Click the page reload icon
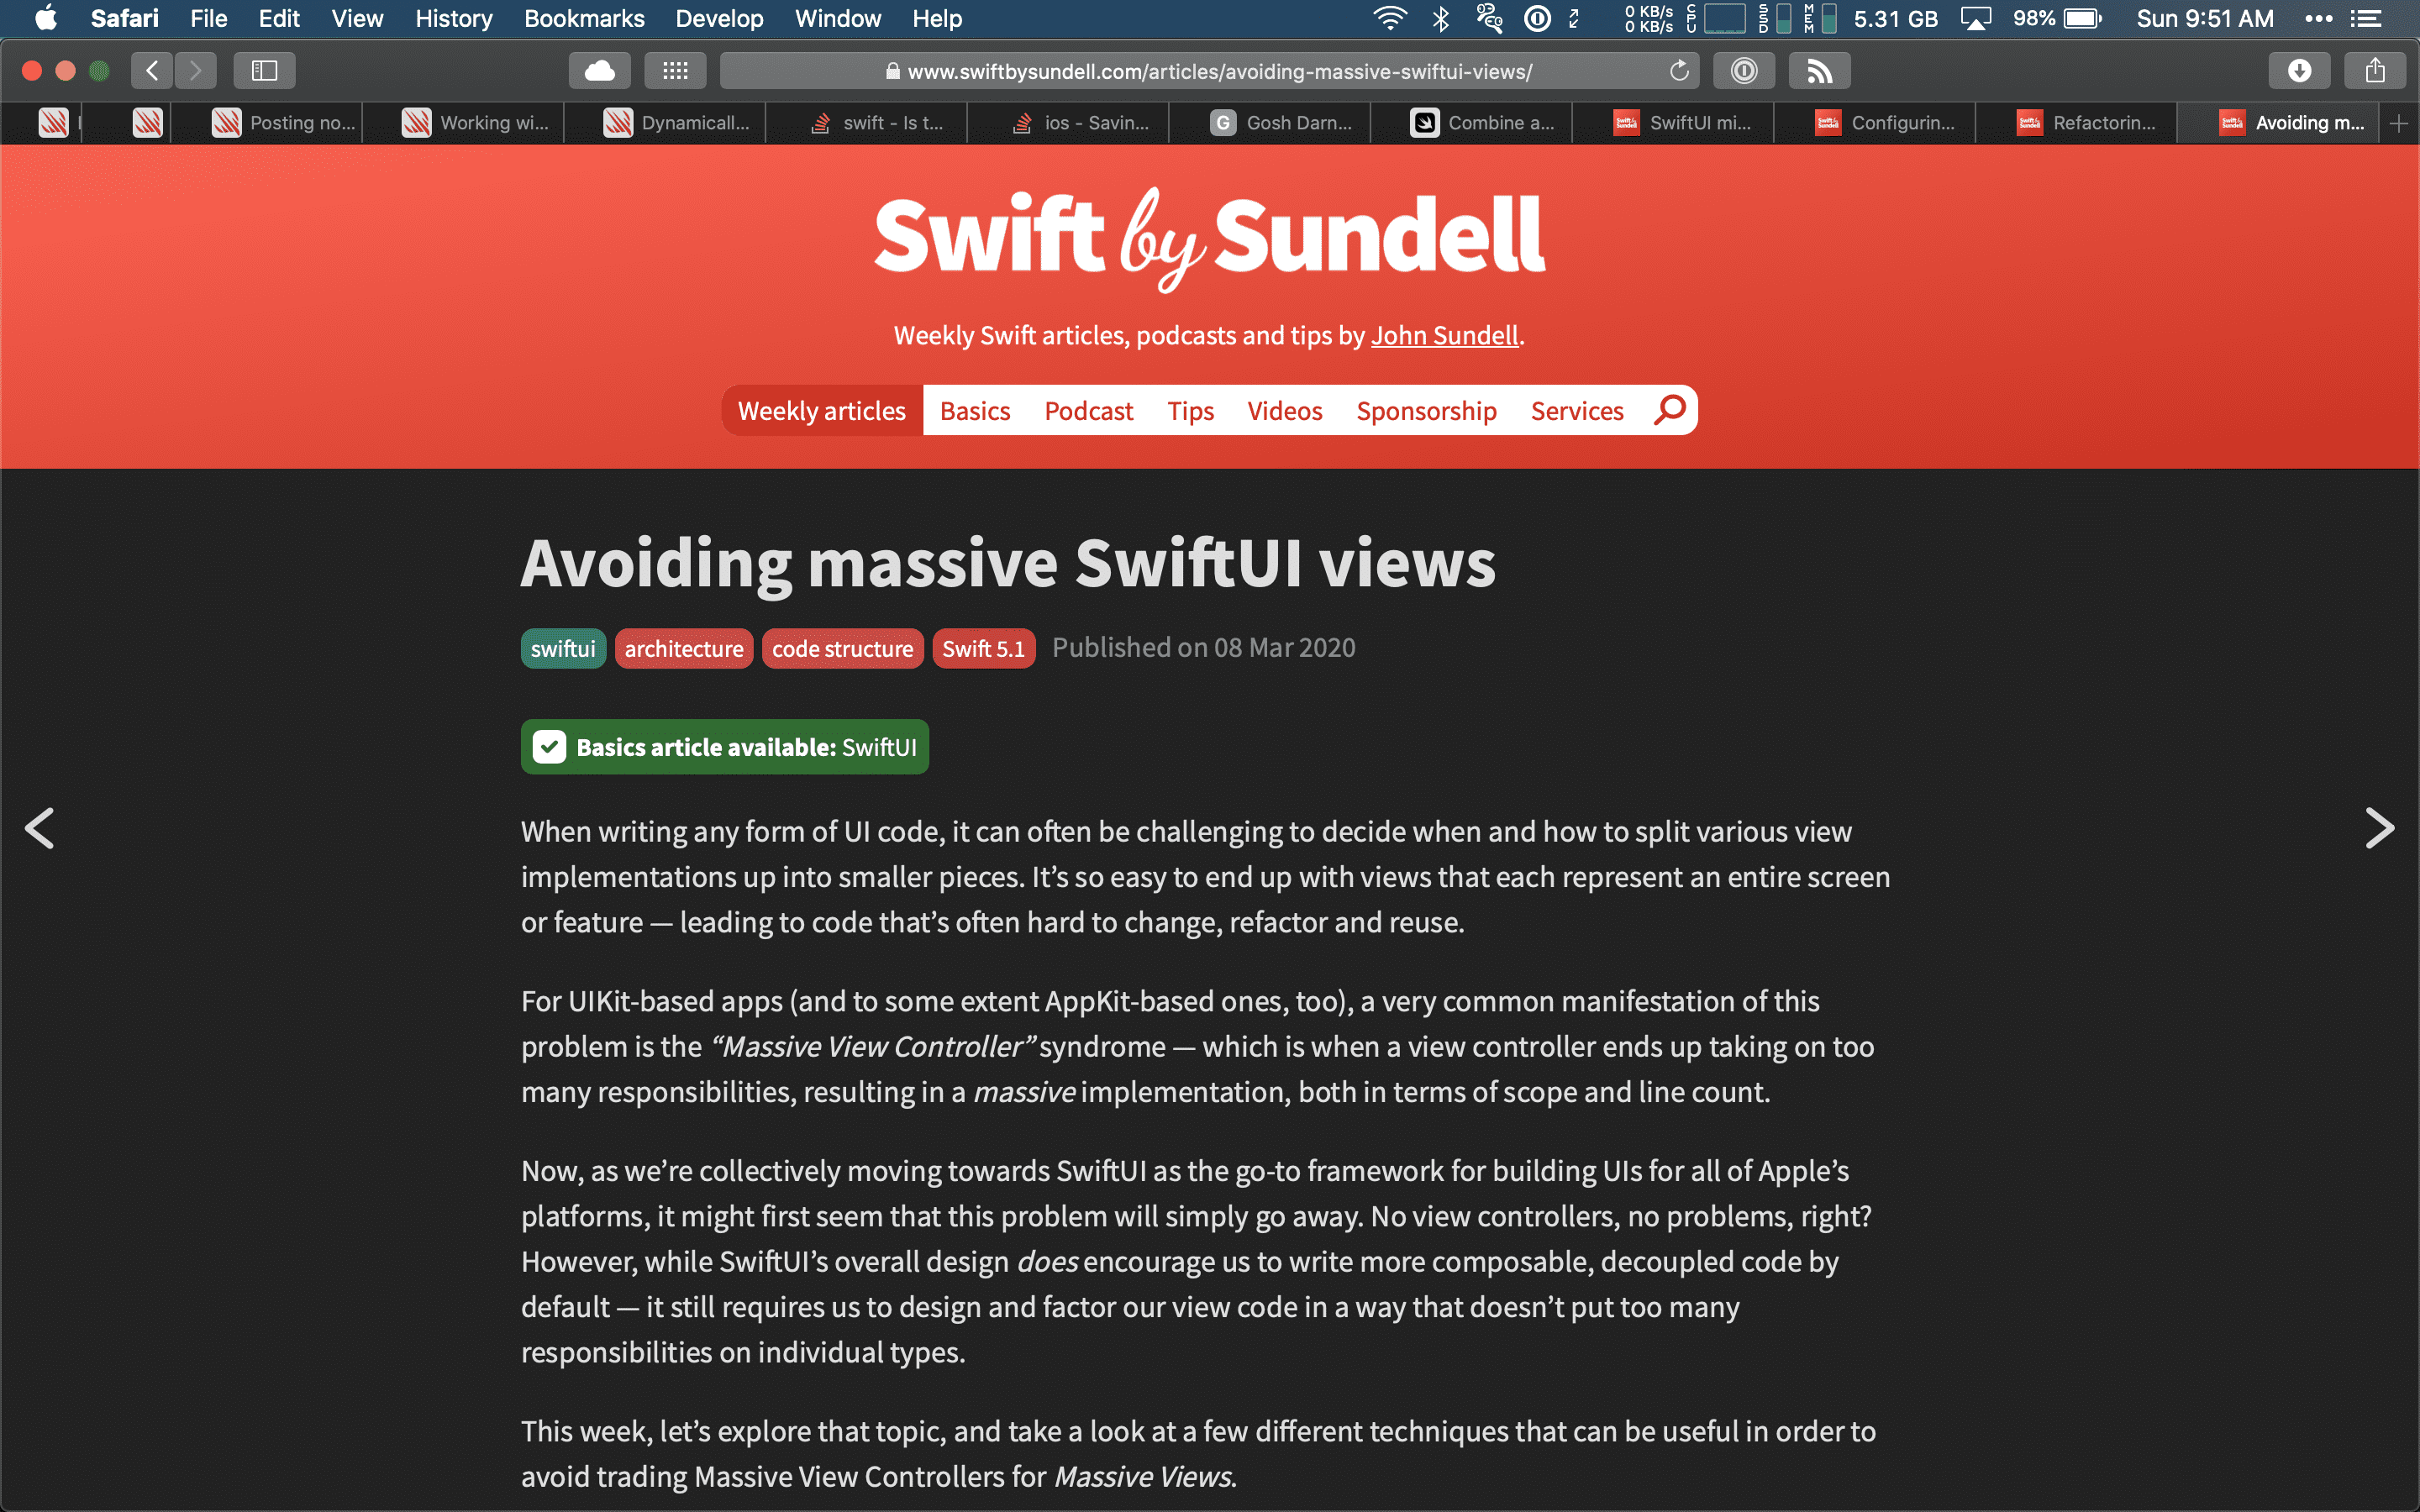Viewport: 2420px width, 1512px height. point(1680,70)
